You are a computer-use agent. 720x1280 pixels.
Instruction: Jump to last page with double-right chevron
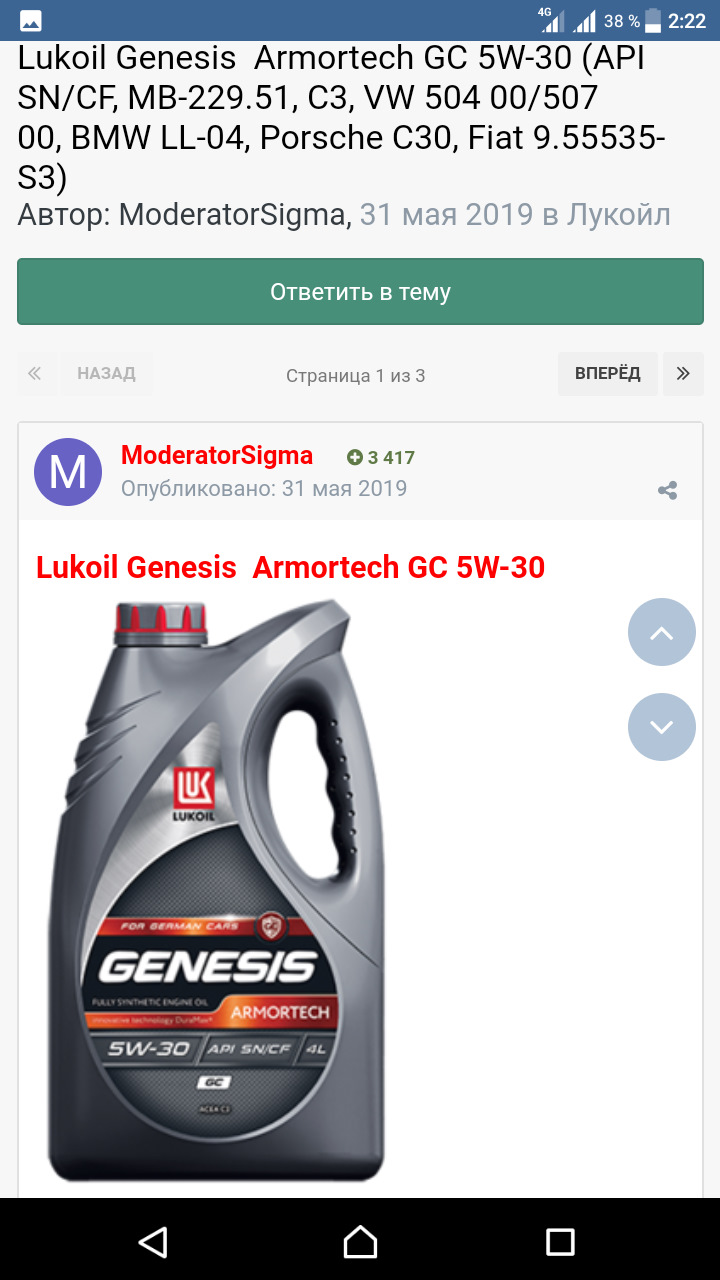click(x=683, y=374)
